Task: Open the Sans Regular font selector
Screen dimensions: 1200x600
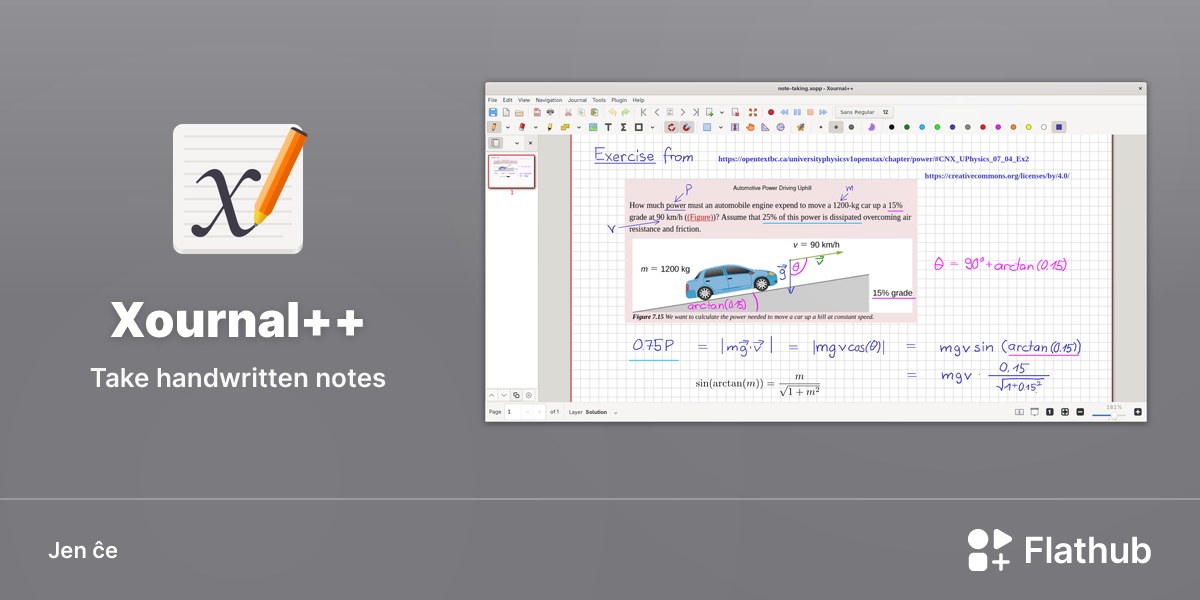Action: [864, 112]
